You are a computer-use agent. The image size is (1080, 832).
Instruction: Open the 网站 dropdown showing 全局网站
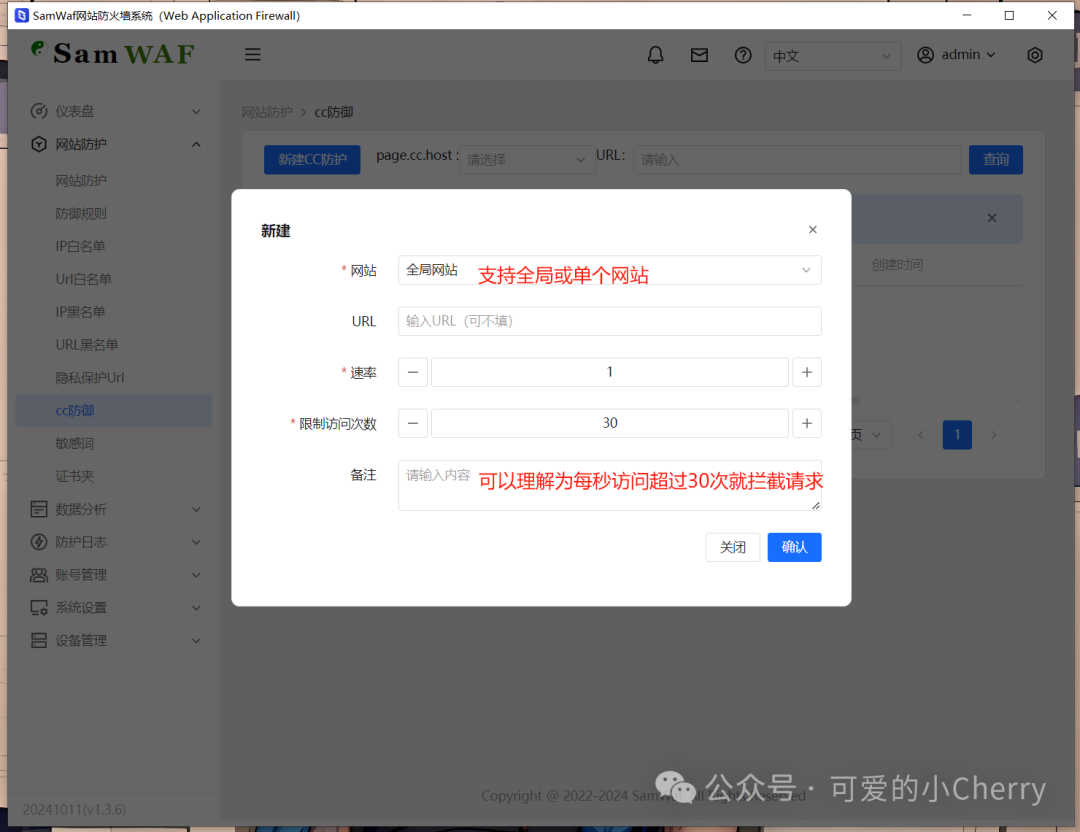tap(610, 270)
